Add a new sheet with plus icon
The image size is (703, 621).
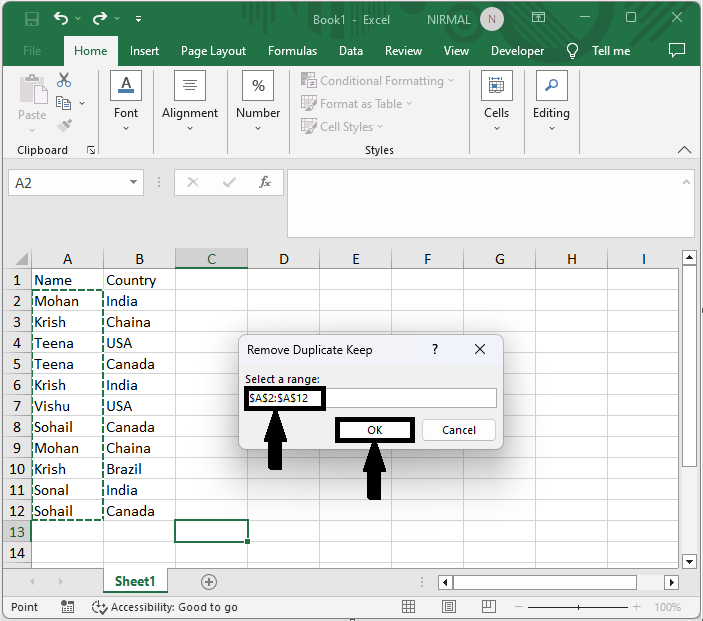tap(209, 581)
